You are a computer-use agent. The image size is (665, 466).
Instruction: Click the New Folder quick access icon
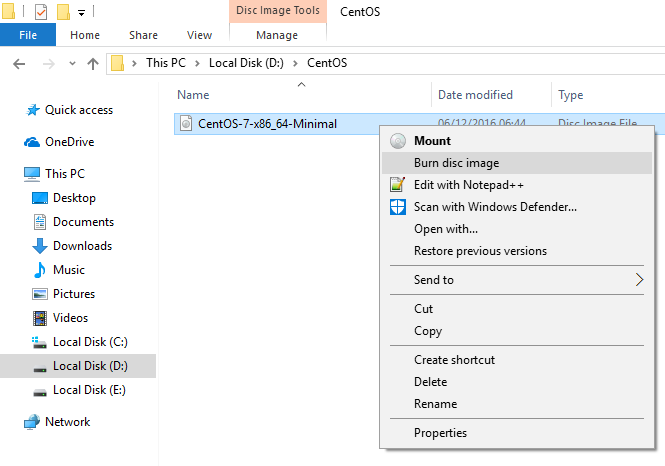tap(63, 11)
